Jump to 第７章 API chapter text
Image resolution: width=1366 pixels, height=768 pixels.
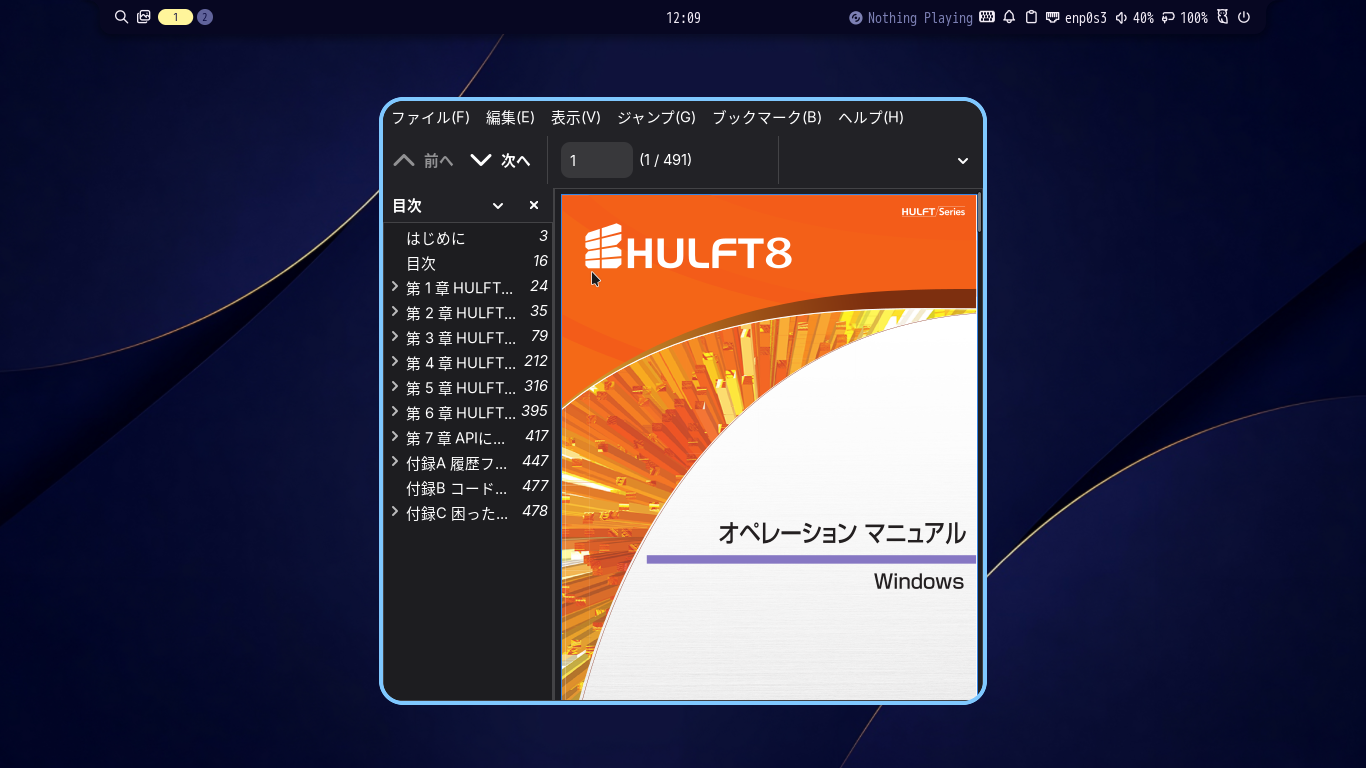455,438
